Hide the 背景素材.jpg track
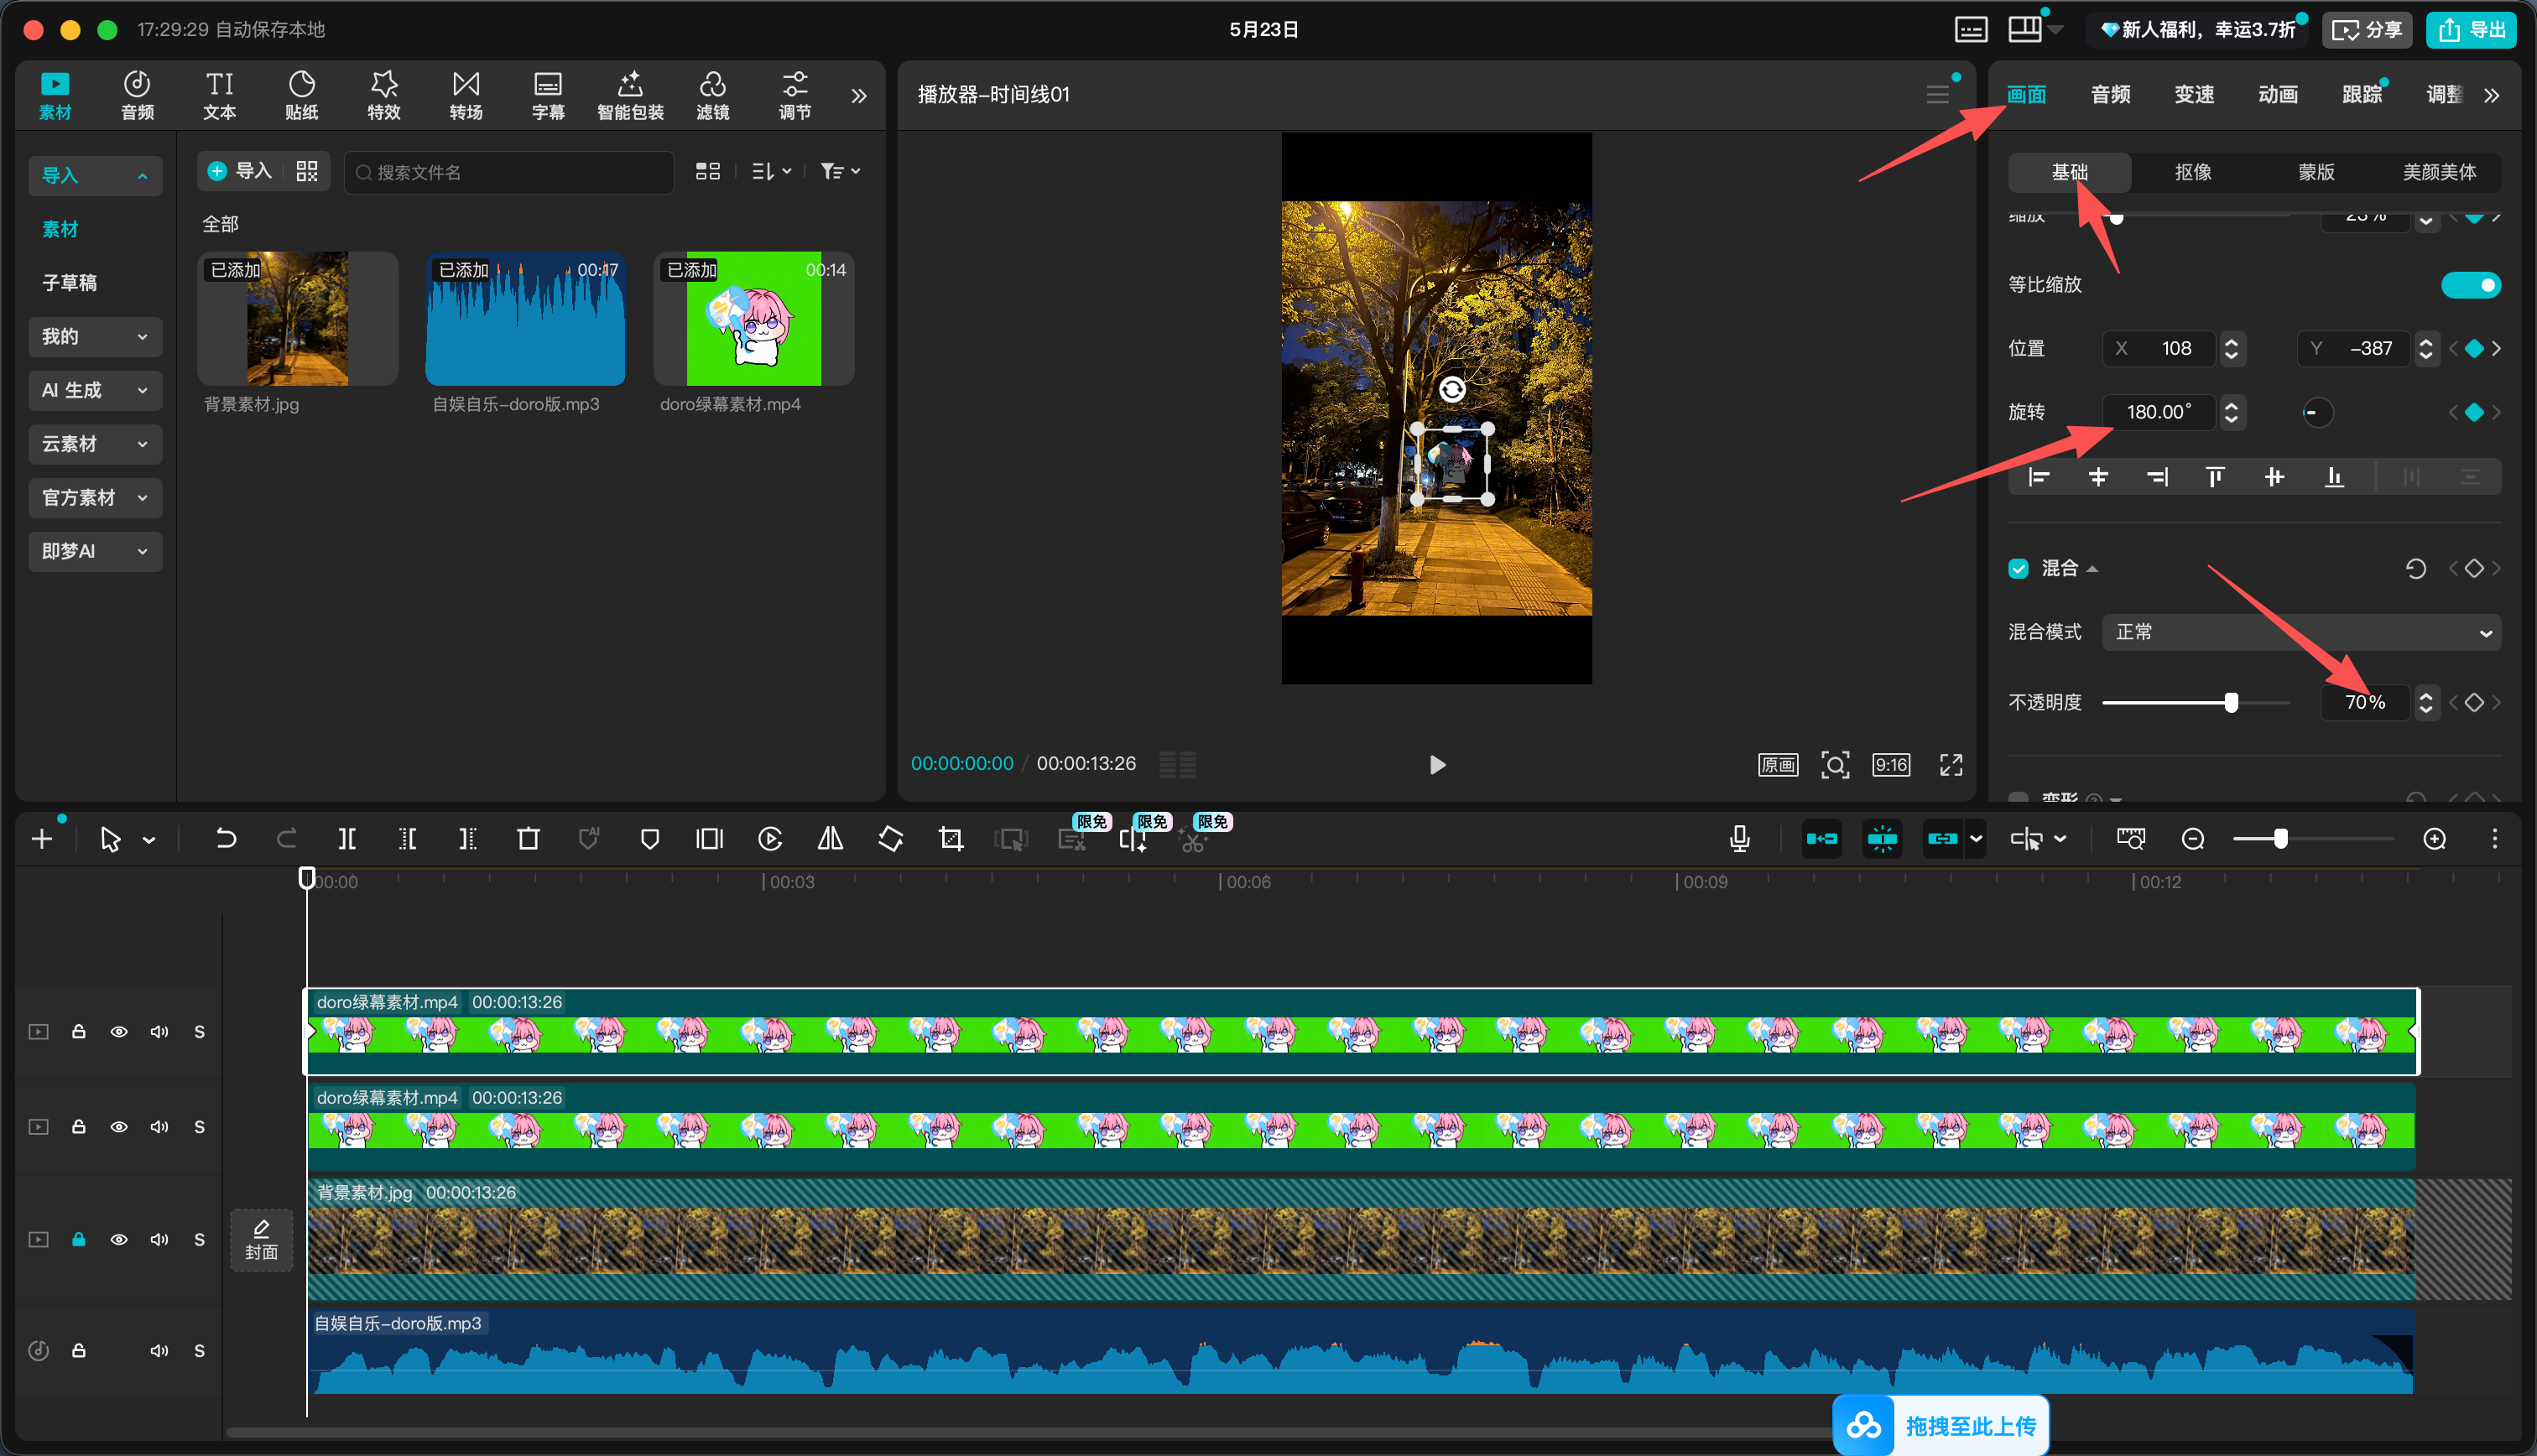Image resolution: width=2537 pixels, height=1456 pixels. pos(118,1240)
